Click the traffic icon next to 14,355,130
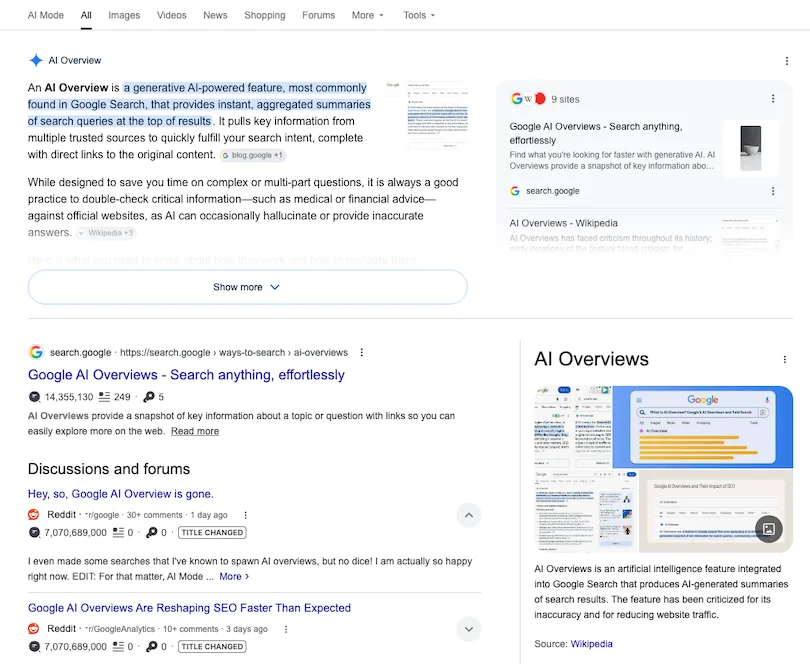The height and width of the screenshot is (664, 810). [x=34, y=397]
